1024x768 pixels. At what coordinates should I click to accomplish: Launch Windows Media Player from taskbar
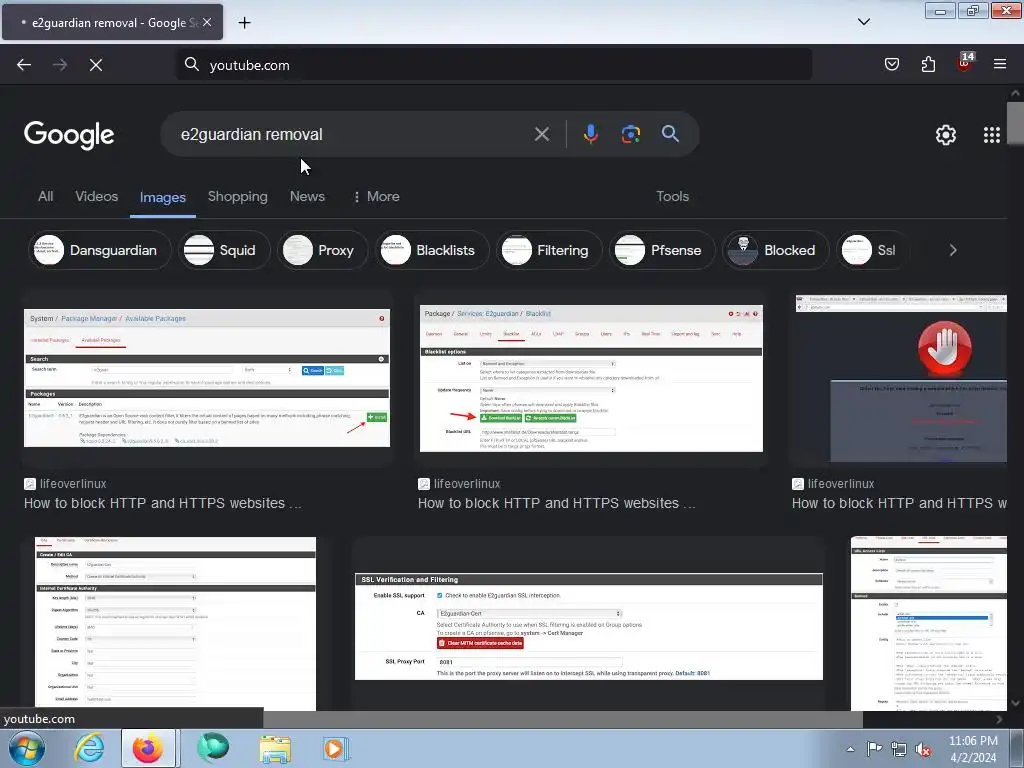[336, 749]
